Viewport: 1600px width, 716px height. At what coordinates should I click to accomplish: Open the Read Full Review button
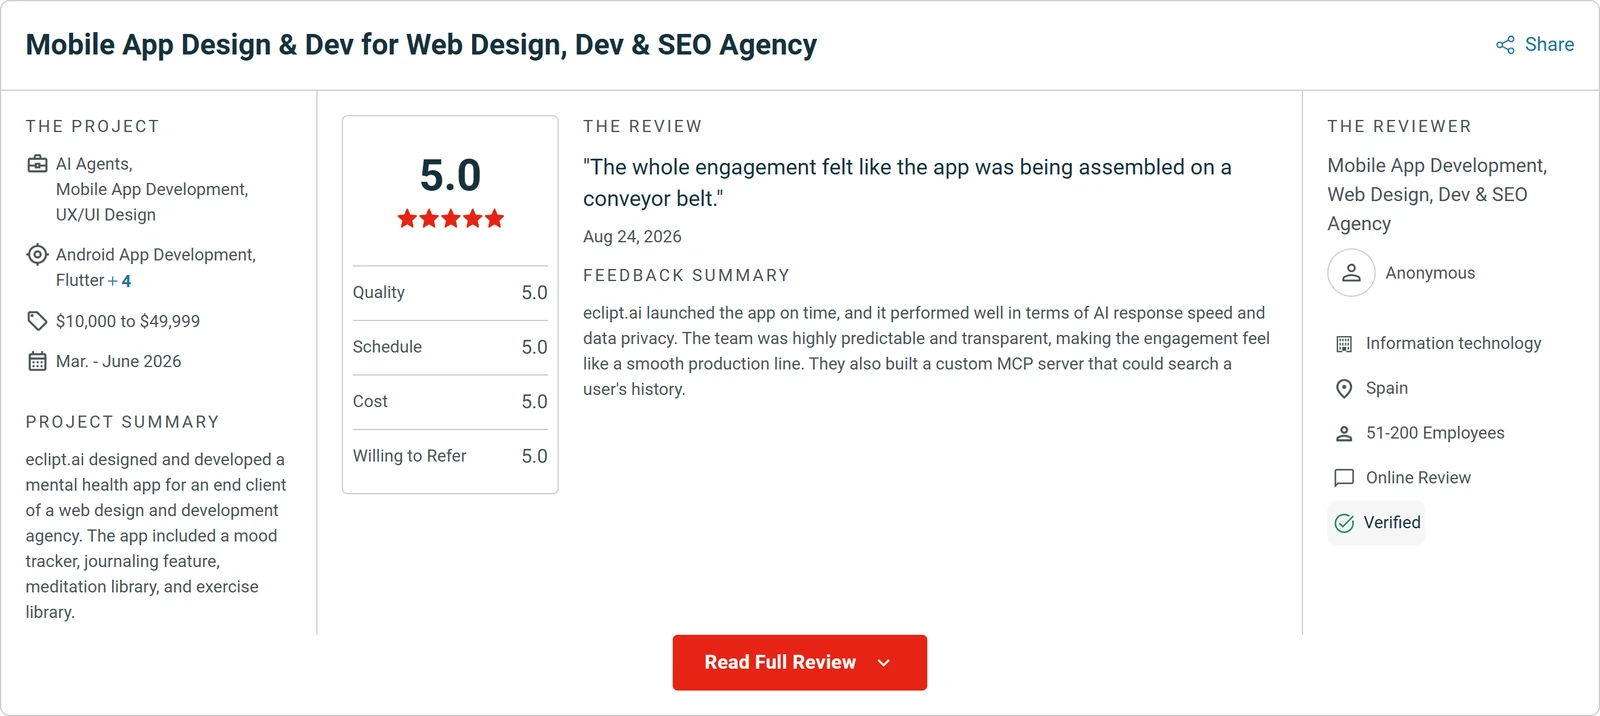pyautogui.click(x=799, y=662)
